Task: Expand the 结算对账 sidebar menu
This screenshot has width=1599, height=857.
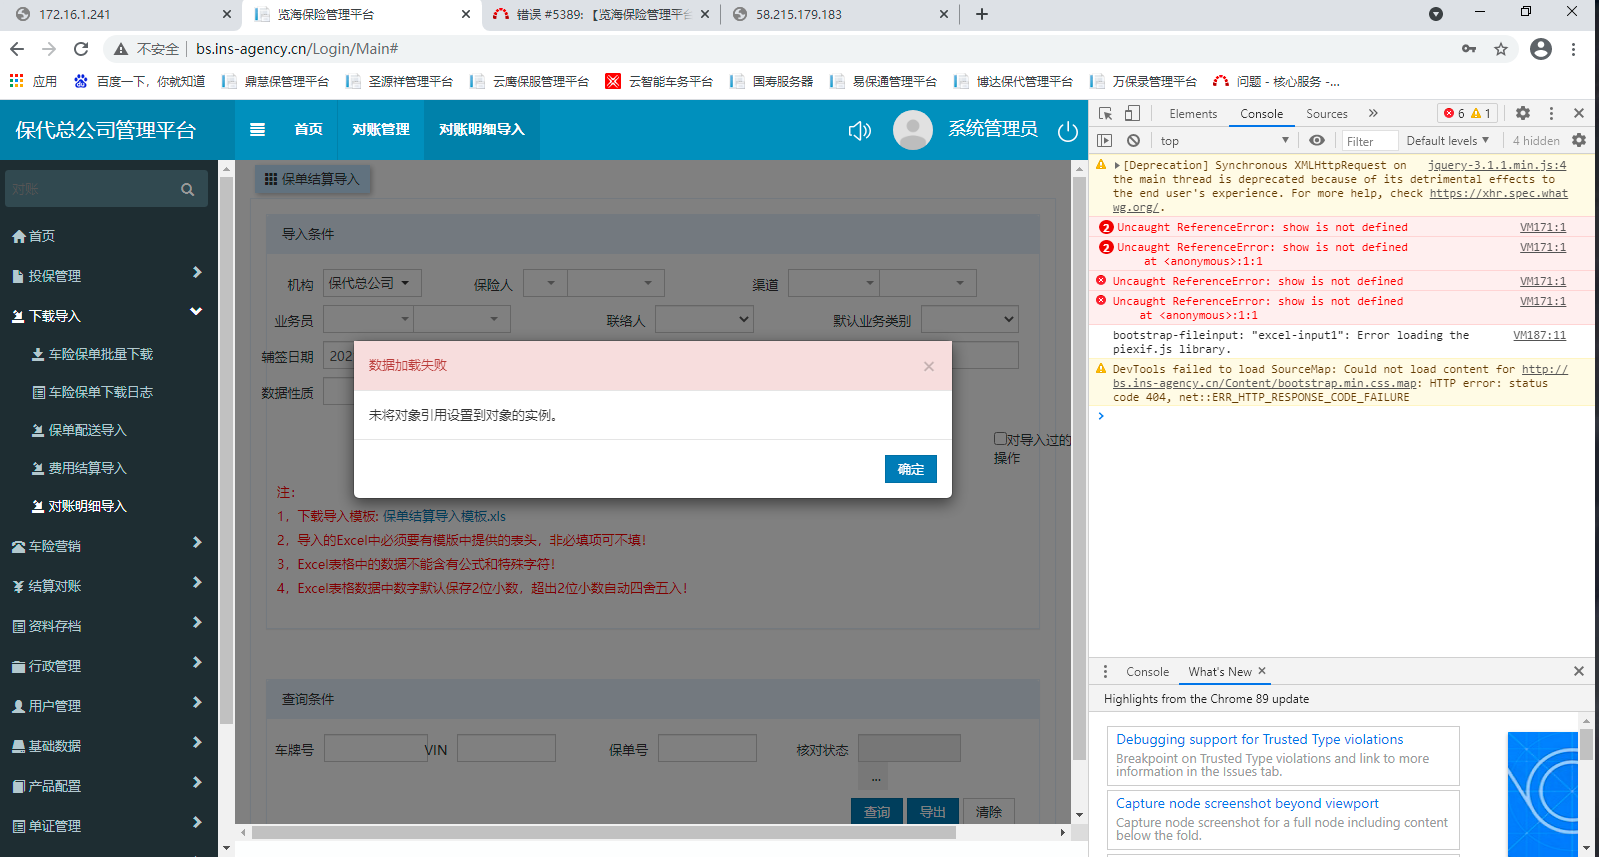Action: (x=108, y=585)
